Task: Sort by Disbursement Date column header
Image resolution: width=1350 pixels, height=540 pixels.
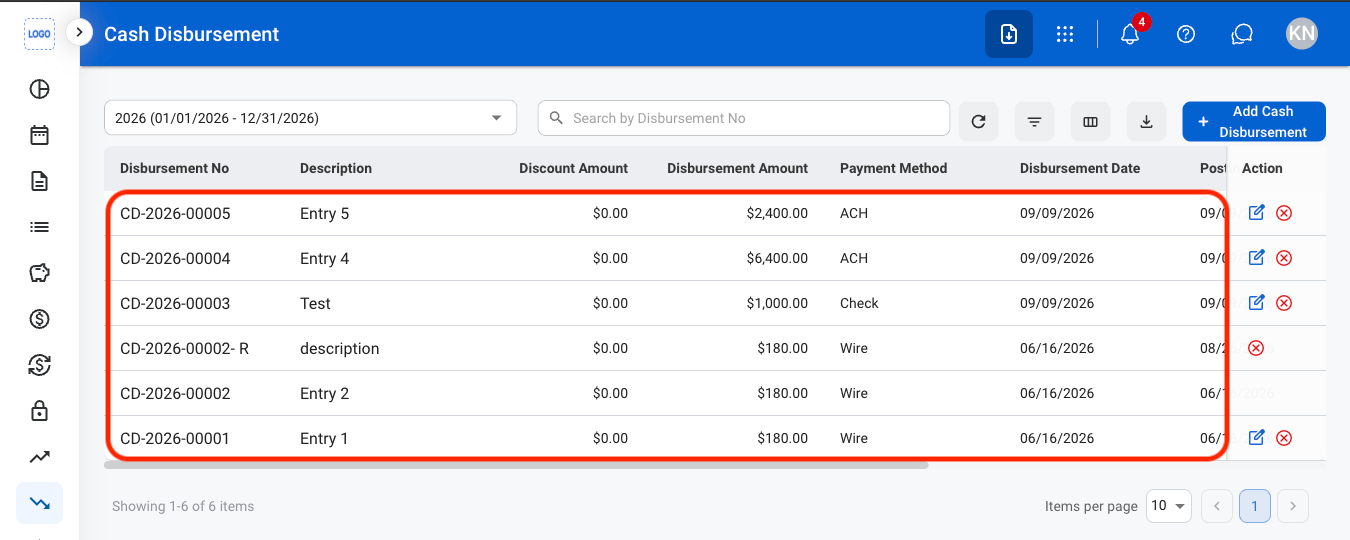Action: point(1080,168)
